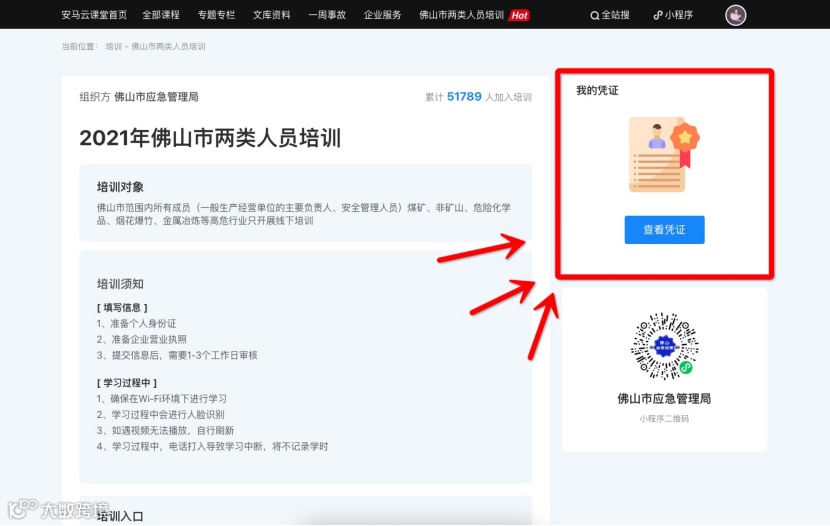The image size is (830, 526).
Task: Click 培训 in the breadcrumb
Action: pyautogui.click(x=113, y=47)
